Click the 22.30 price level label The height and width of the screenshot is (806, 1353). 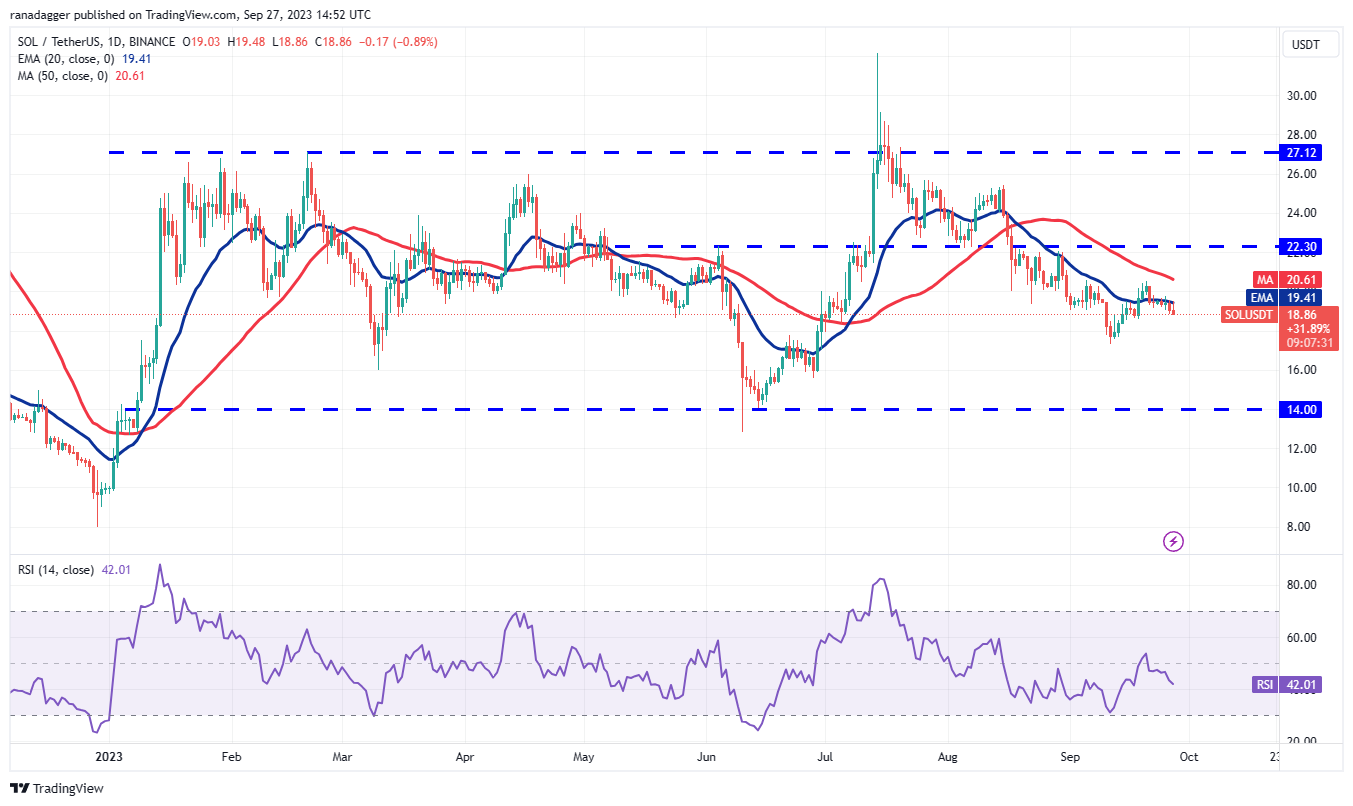[1299, 245]
